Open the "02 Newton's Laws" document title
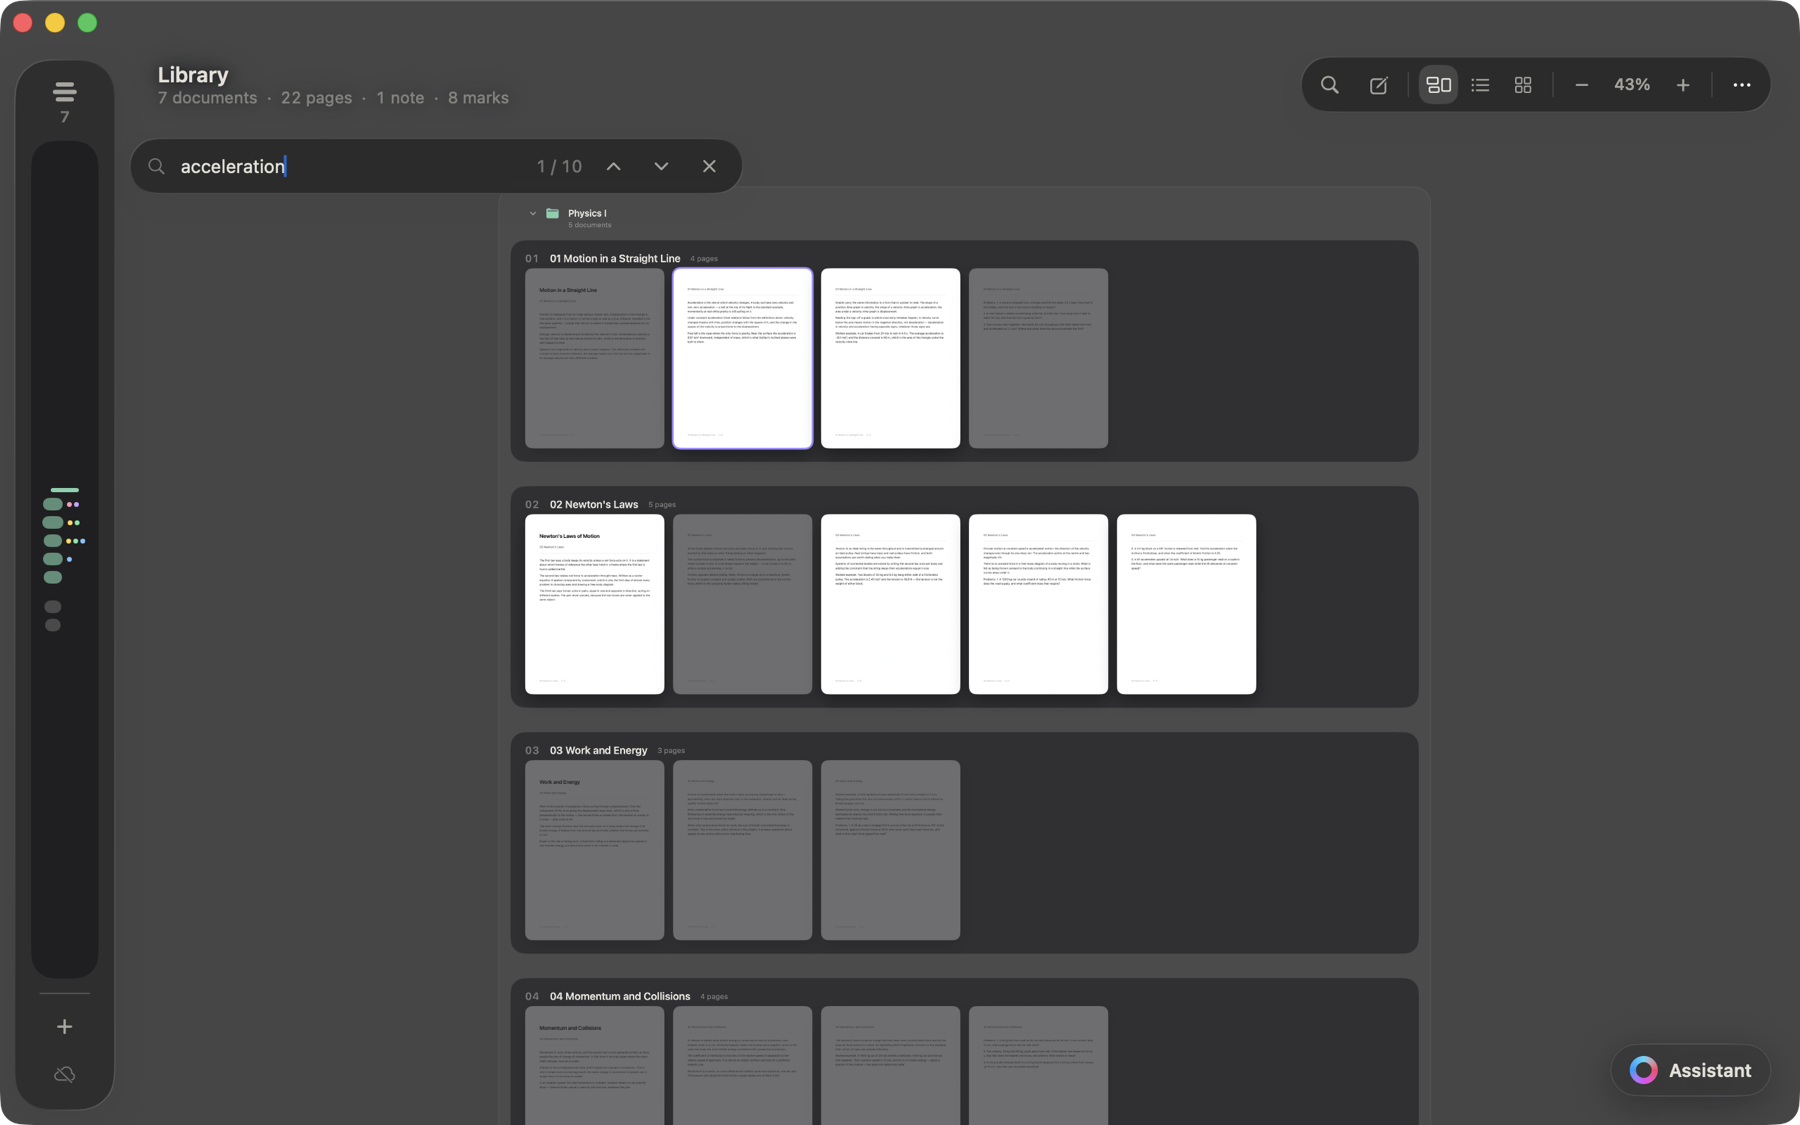This screenshot has height=1125, width=1800. click(594, 504)
